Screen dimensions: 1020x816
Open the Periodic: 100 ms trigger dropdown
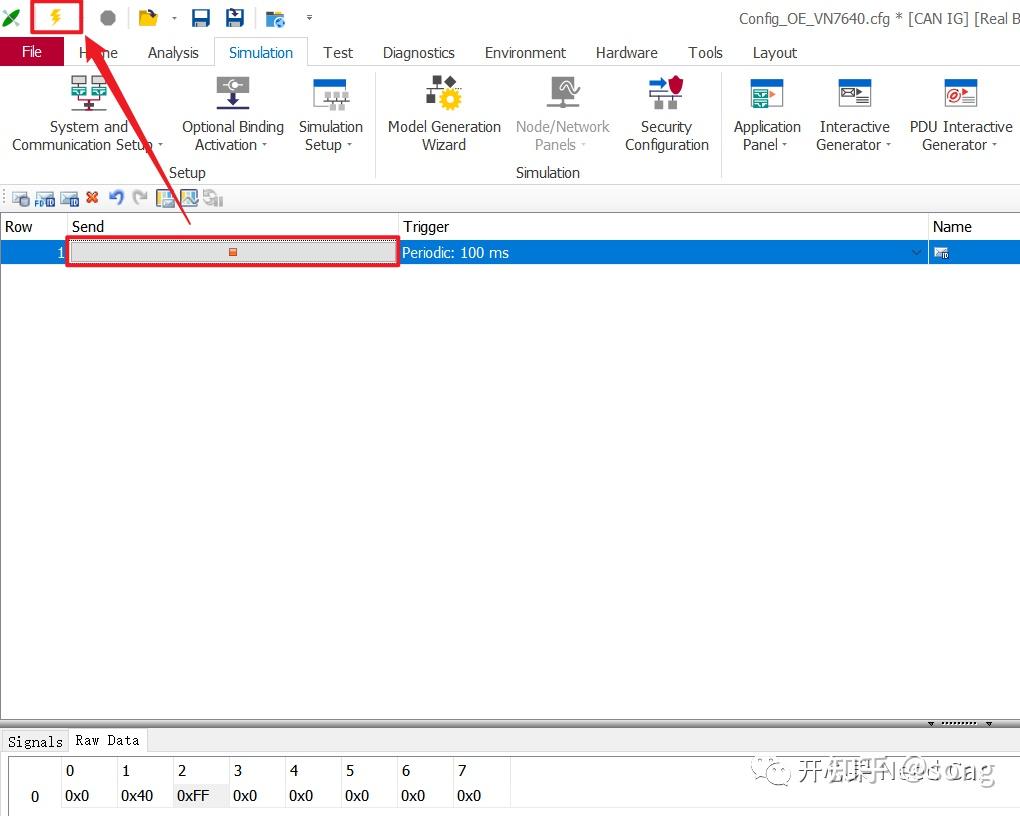tap(916, 252)
